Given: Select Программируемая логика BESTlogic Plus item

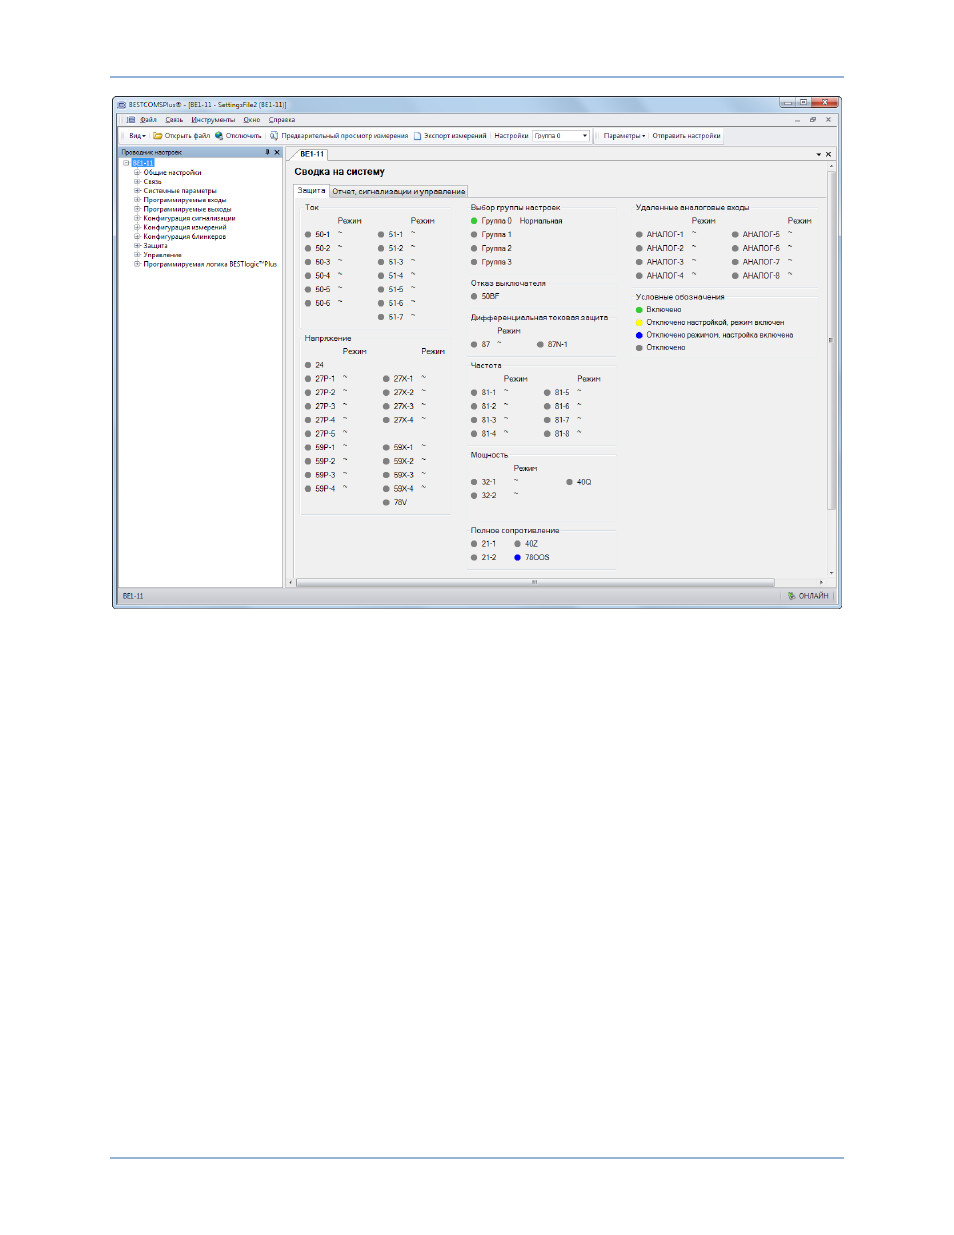Looking at the screenshot, I should [x=210, y=264].
